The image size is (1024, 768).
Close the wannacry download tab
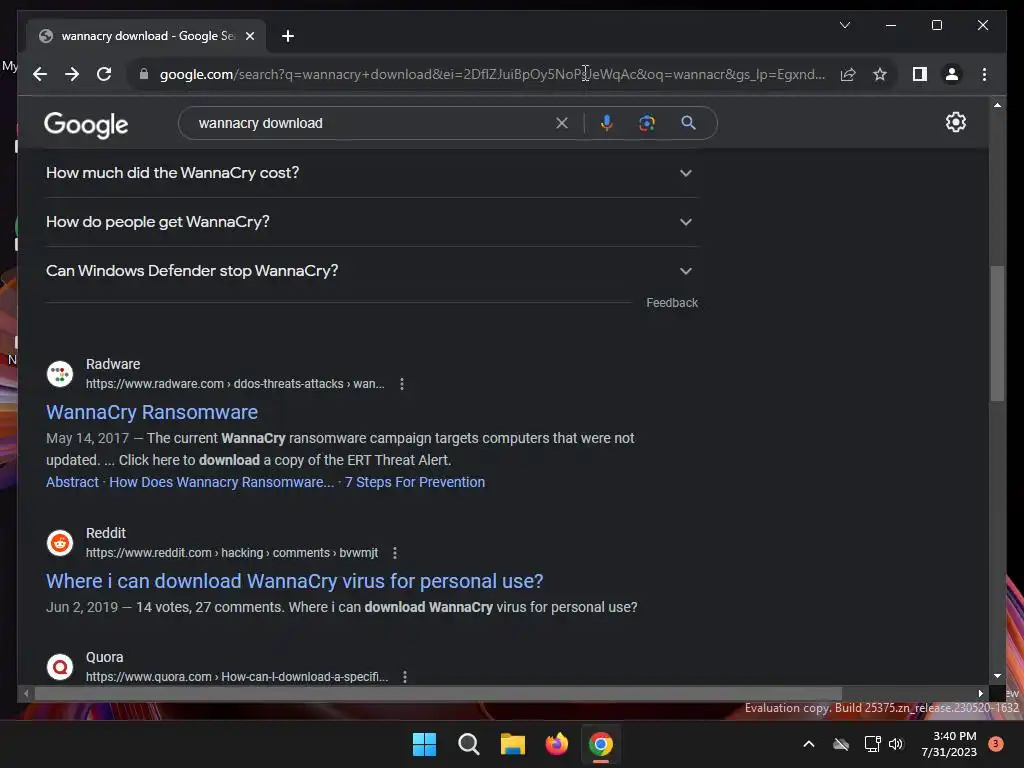[x=249, y=36]
